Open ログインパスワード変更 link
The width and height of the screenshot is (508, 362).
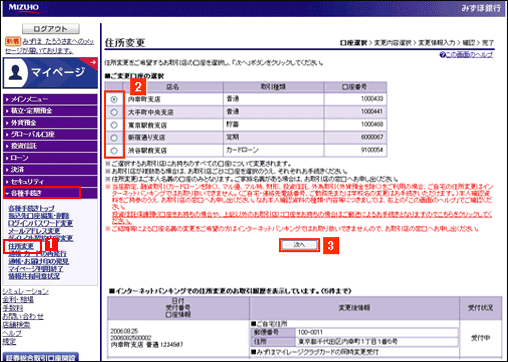click(x=40, y=223)
